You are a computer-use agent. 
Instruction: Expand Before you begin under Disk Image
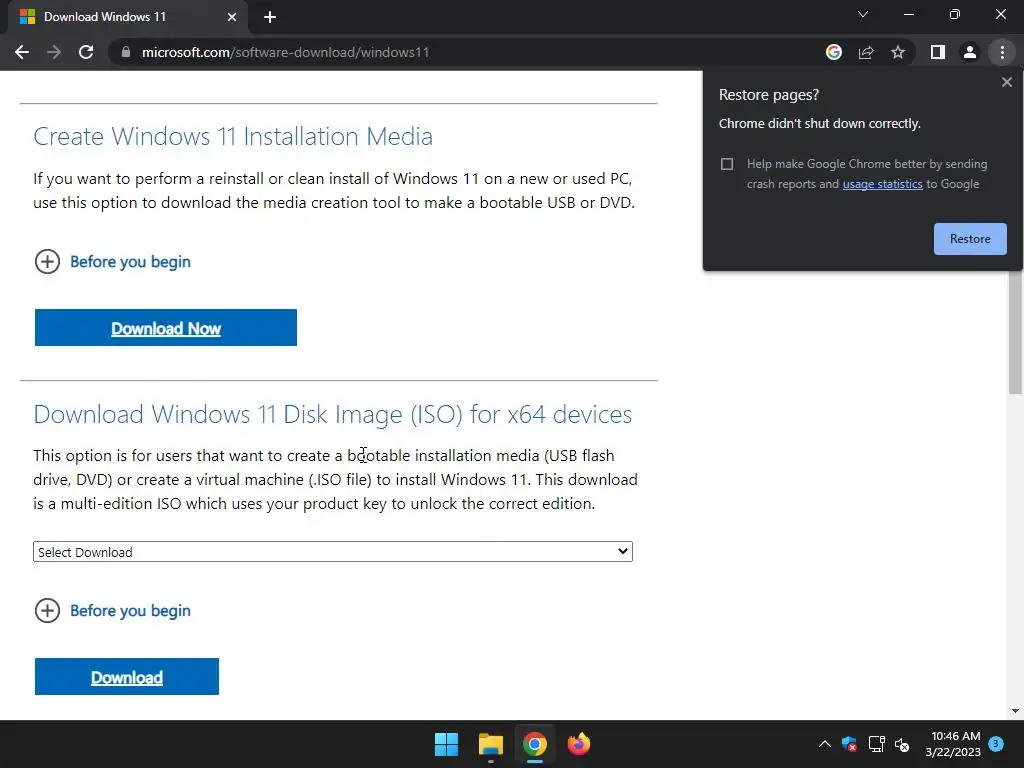tap(112, 611)
